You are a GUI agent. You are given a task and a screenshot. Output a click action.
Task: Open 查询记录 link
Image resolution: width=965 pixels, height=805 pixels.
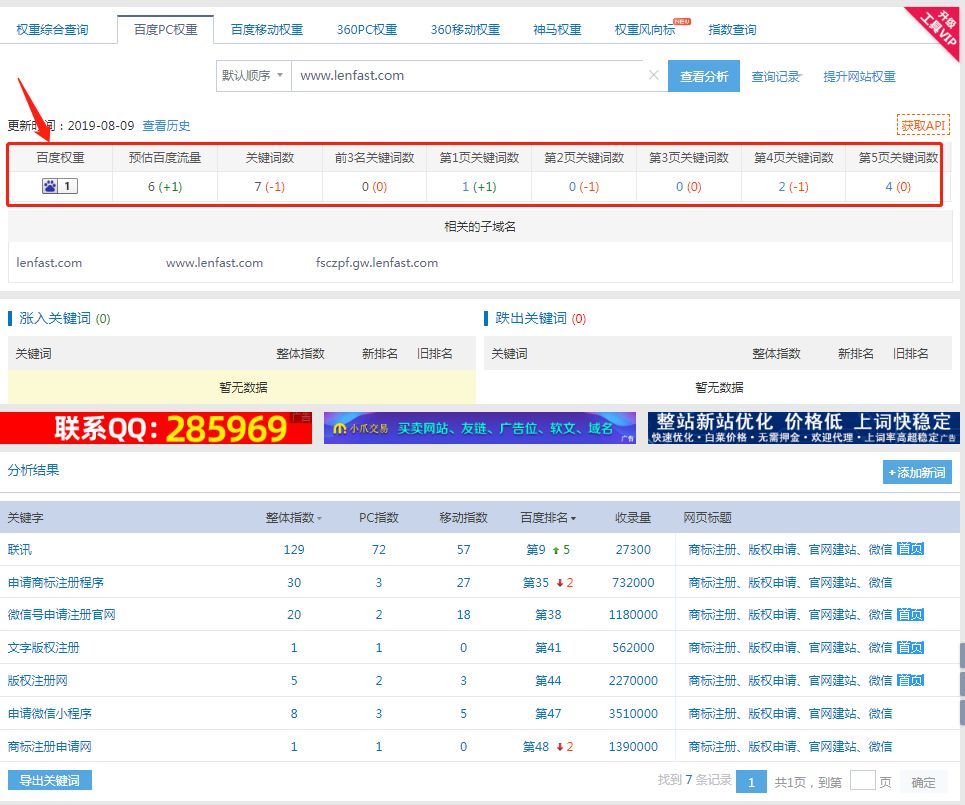[x=775, y=76]
